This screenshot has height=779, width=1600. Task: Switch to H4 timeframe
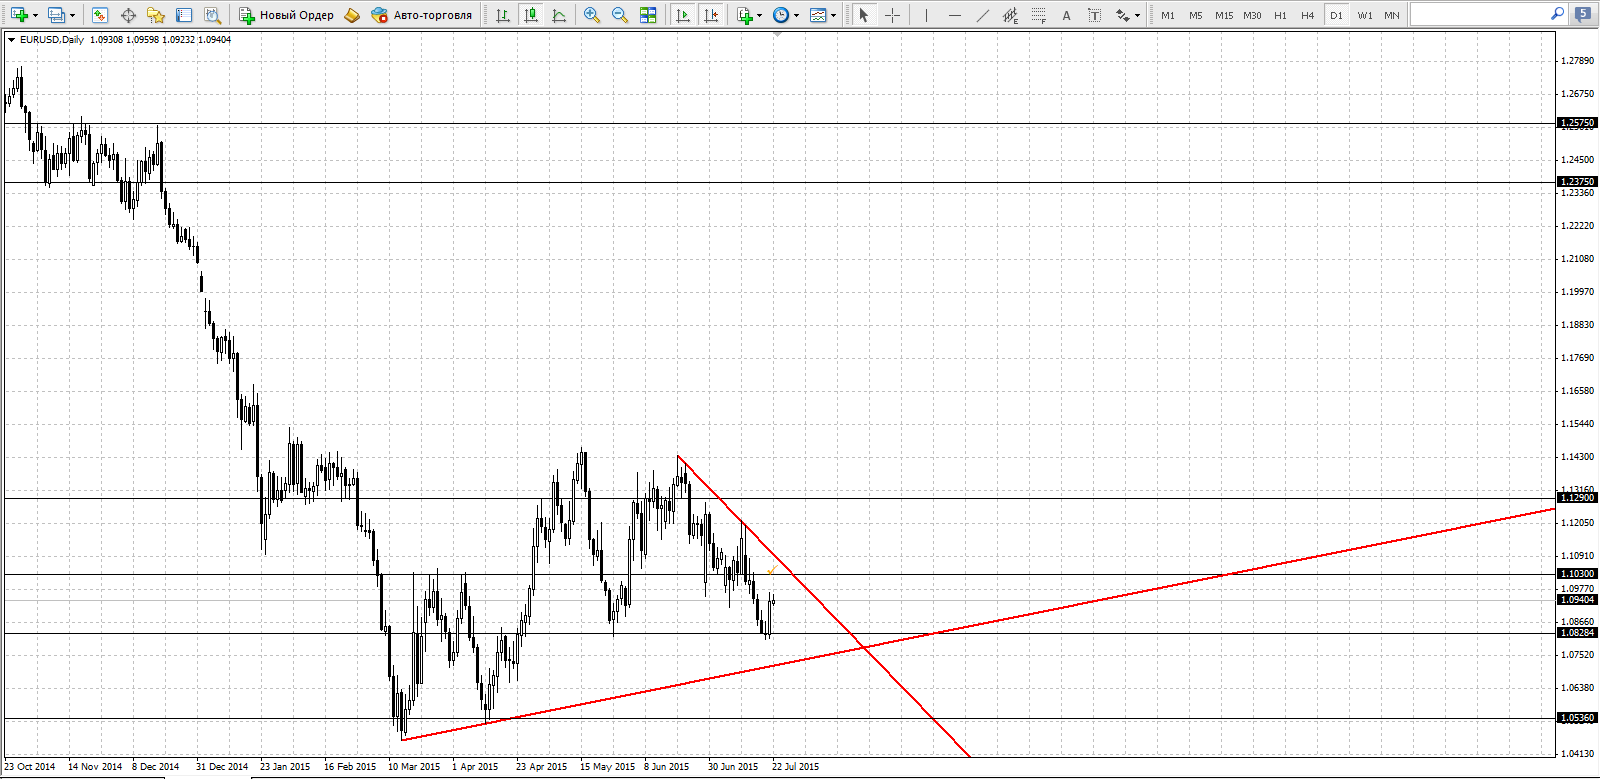coord(1308,15)
